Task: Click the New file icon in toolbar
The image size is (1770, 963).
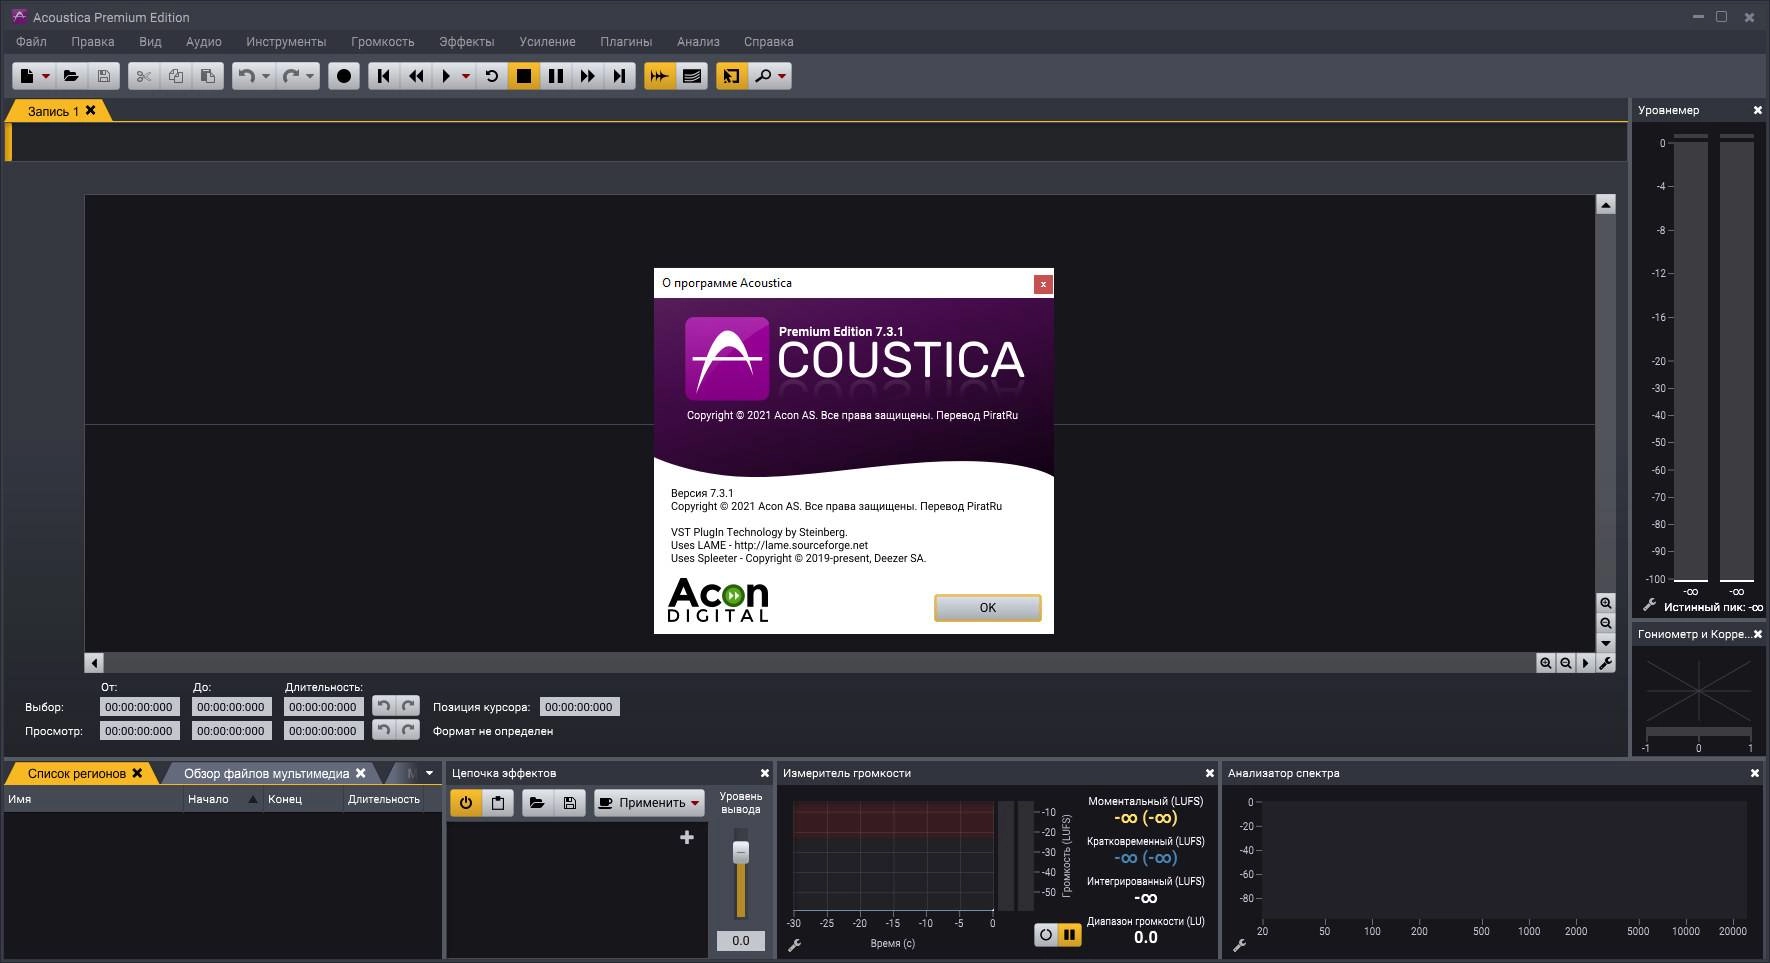Action: coord(27,76)
